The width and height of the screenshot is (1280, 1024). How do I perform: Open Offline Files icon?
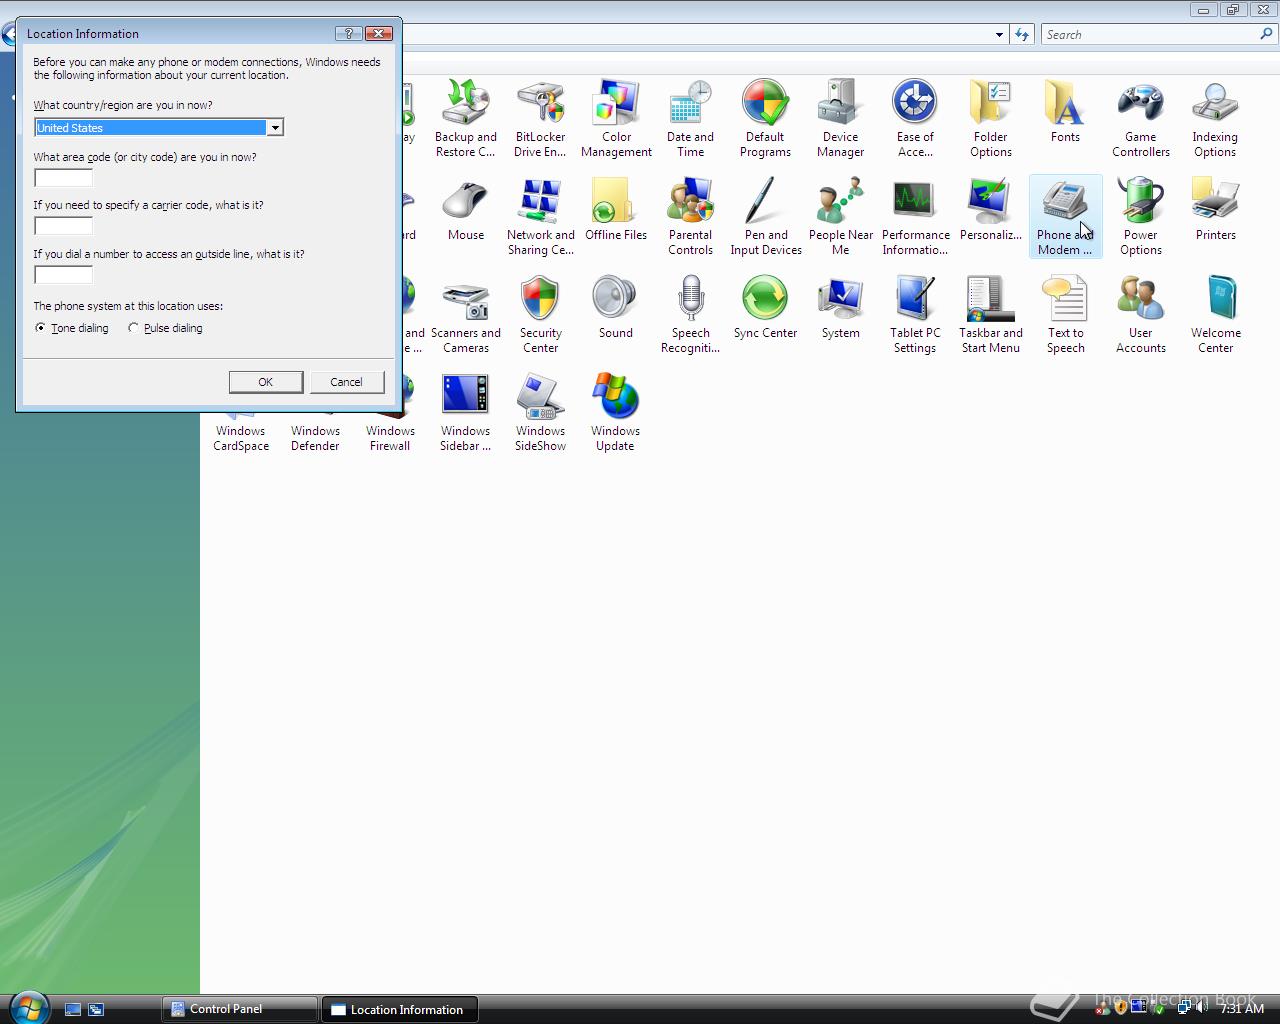(x=616, y=209)
